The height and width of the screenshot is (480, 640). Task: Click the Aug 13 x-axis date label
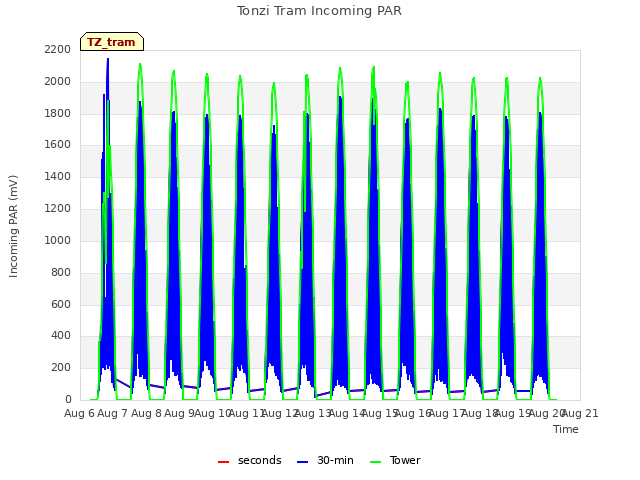(313, 413)
